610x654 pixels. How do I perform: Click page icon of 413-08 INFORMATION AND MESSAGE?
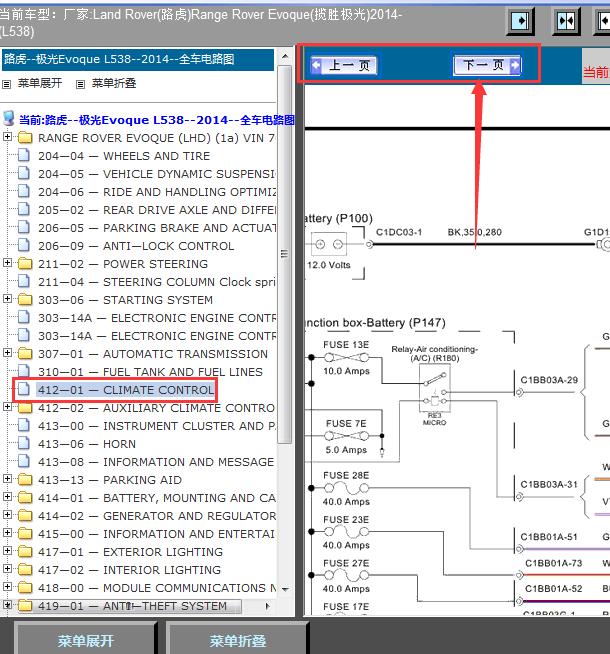point(24,461)
